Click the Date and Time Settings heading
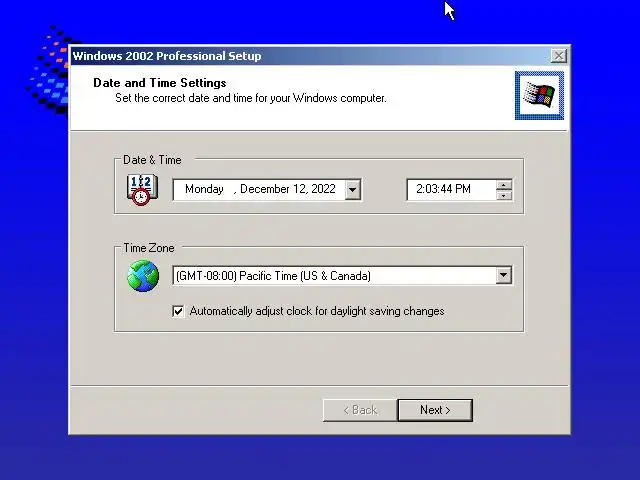This screenshot has width=640, height=480. [160, 83]
